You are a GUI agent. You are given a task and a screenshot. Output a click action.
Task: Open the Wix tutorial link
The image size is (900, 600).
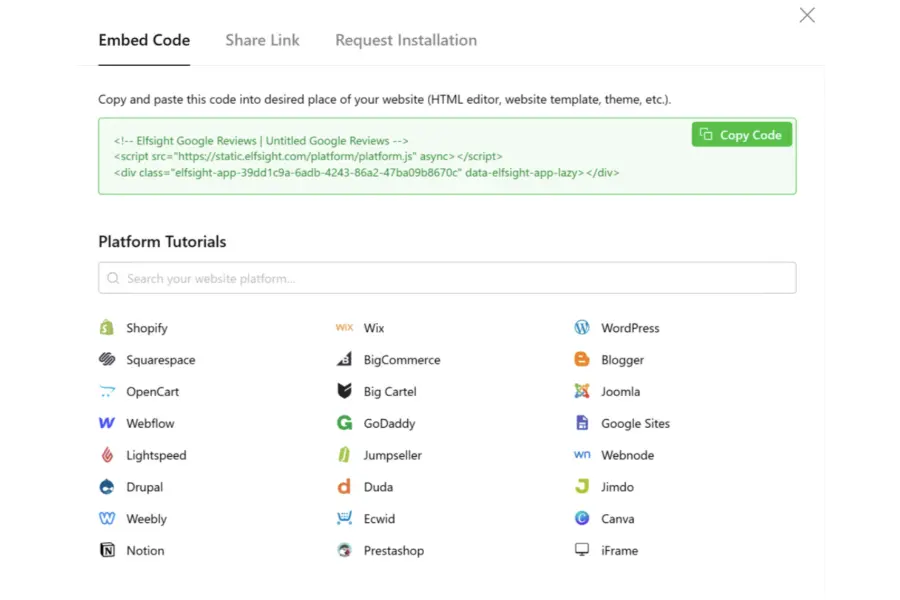click(x=374, y=328)
